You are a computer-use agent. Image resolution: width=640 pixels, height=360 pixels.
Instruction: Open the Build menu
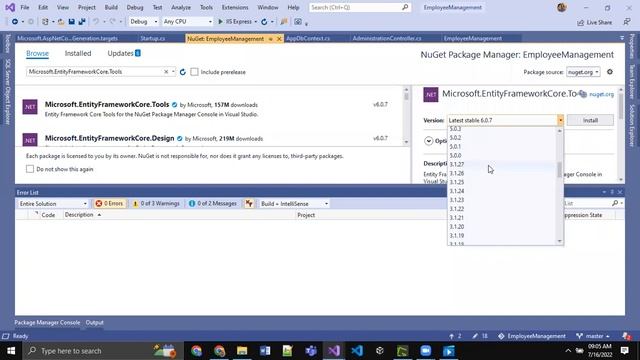coord(111,7)
